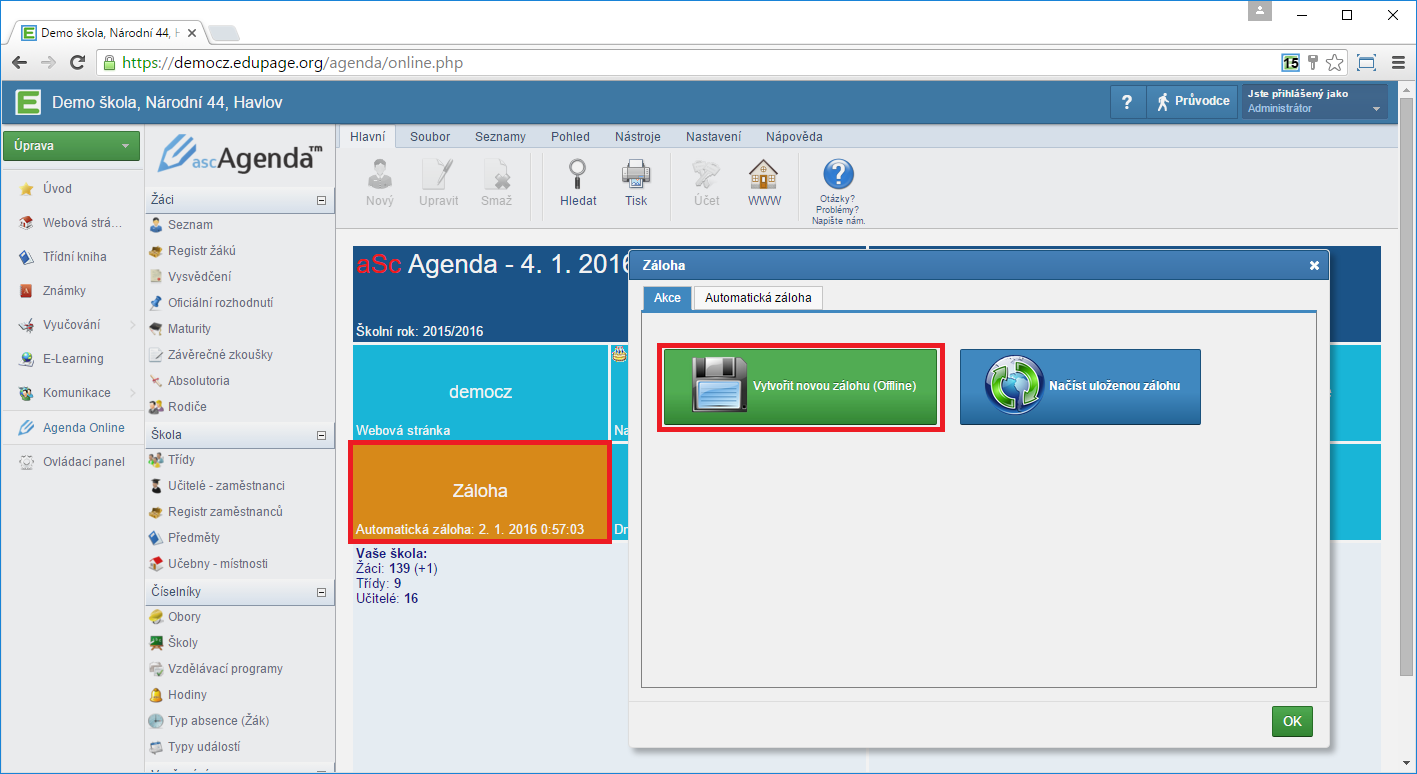Open E-Learning in left menu
This screenshot has width=1417, height=774.
pyautogui.click(x=73, y=359)
